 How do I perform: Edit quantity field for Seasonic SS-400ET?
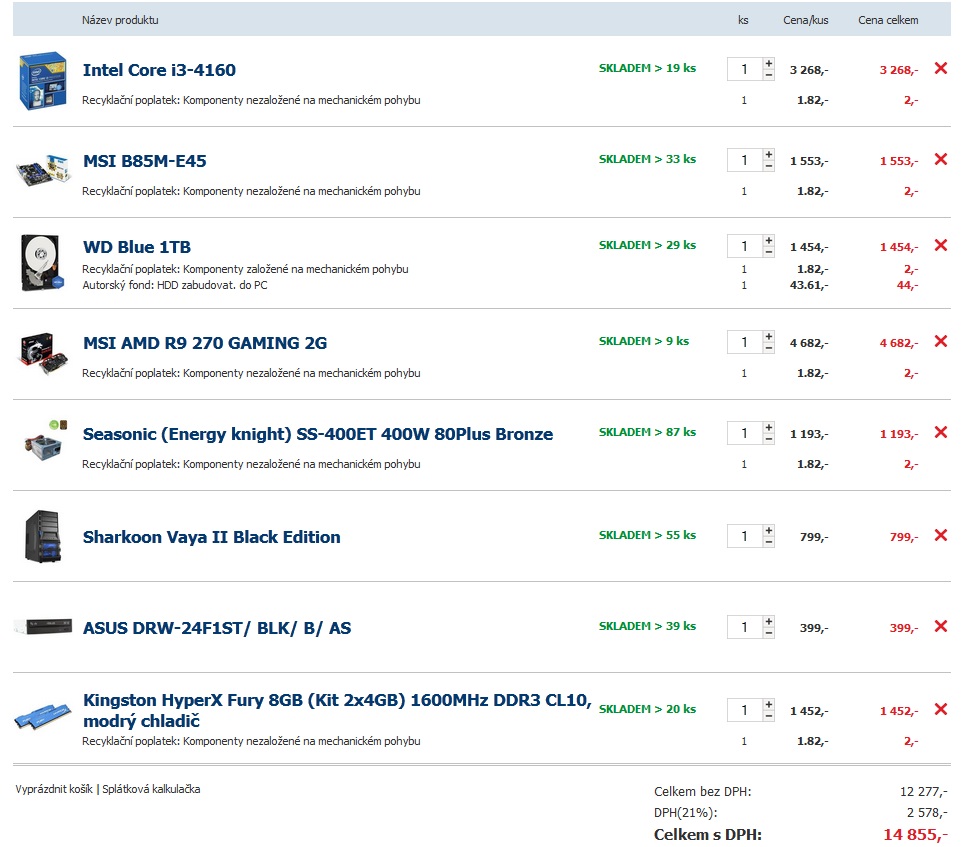pos(745,434)
